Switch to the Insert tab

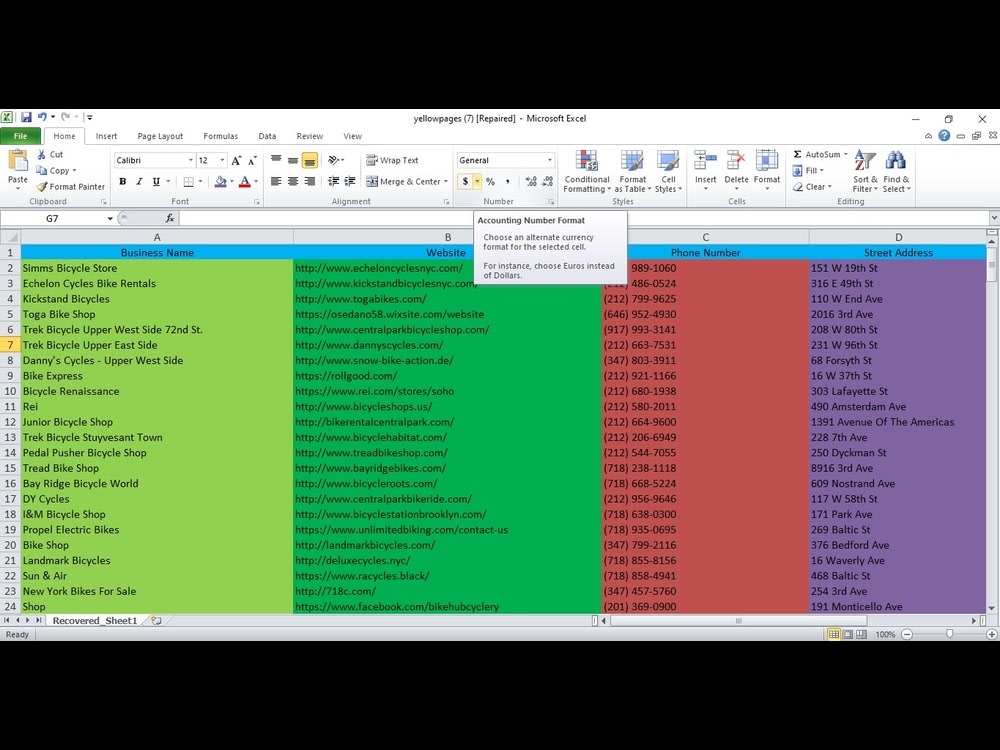106,136
